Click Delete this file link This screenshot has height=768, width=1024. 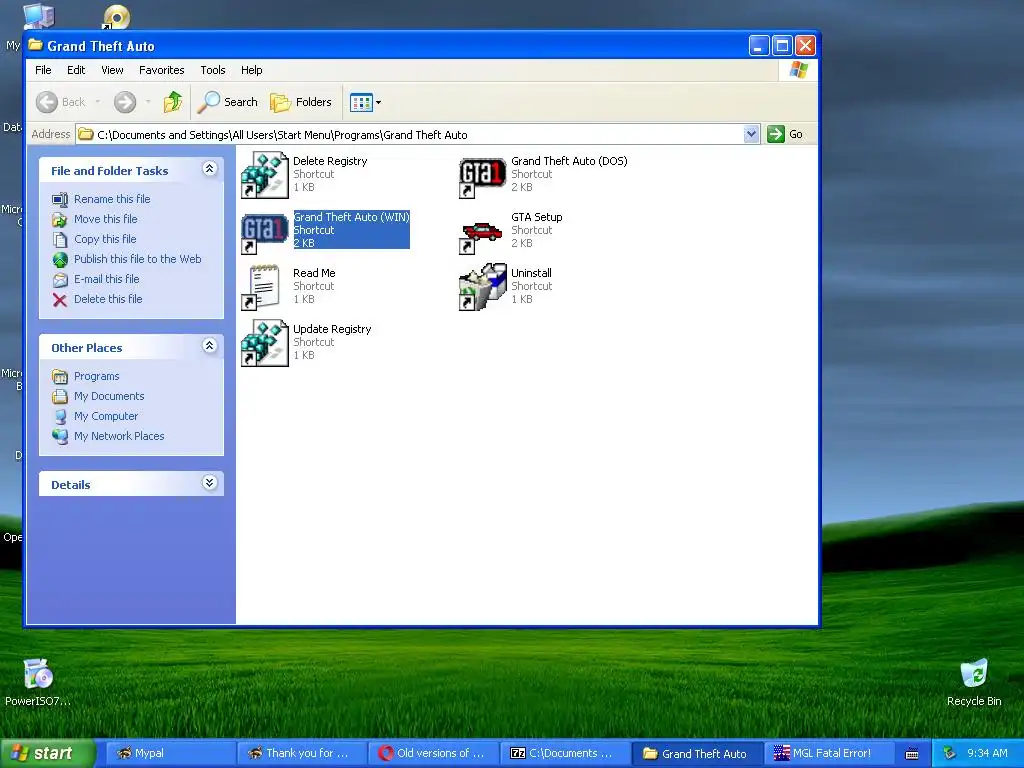pos(108,299)
